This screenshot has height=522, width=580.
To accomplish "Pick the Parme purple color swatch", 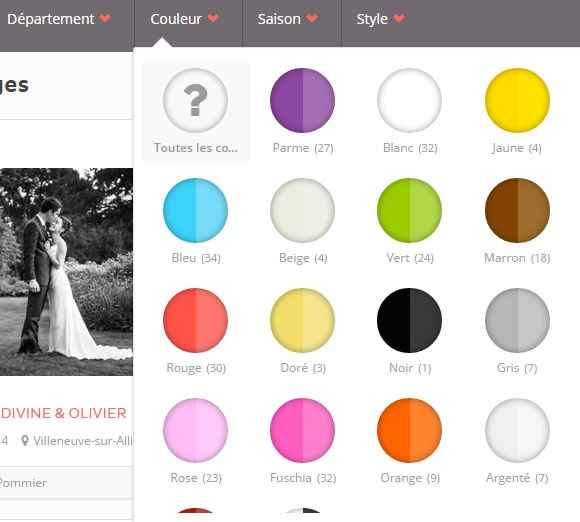I will pos(303,100).
